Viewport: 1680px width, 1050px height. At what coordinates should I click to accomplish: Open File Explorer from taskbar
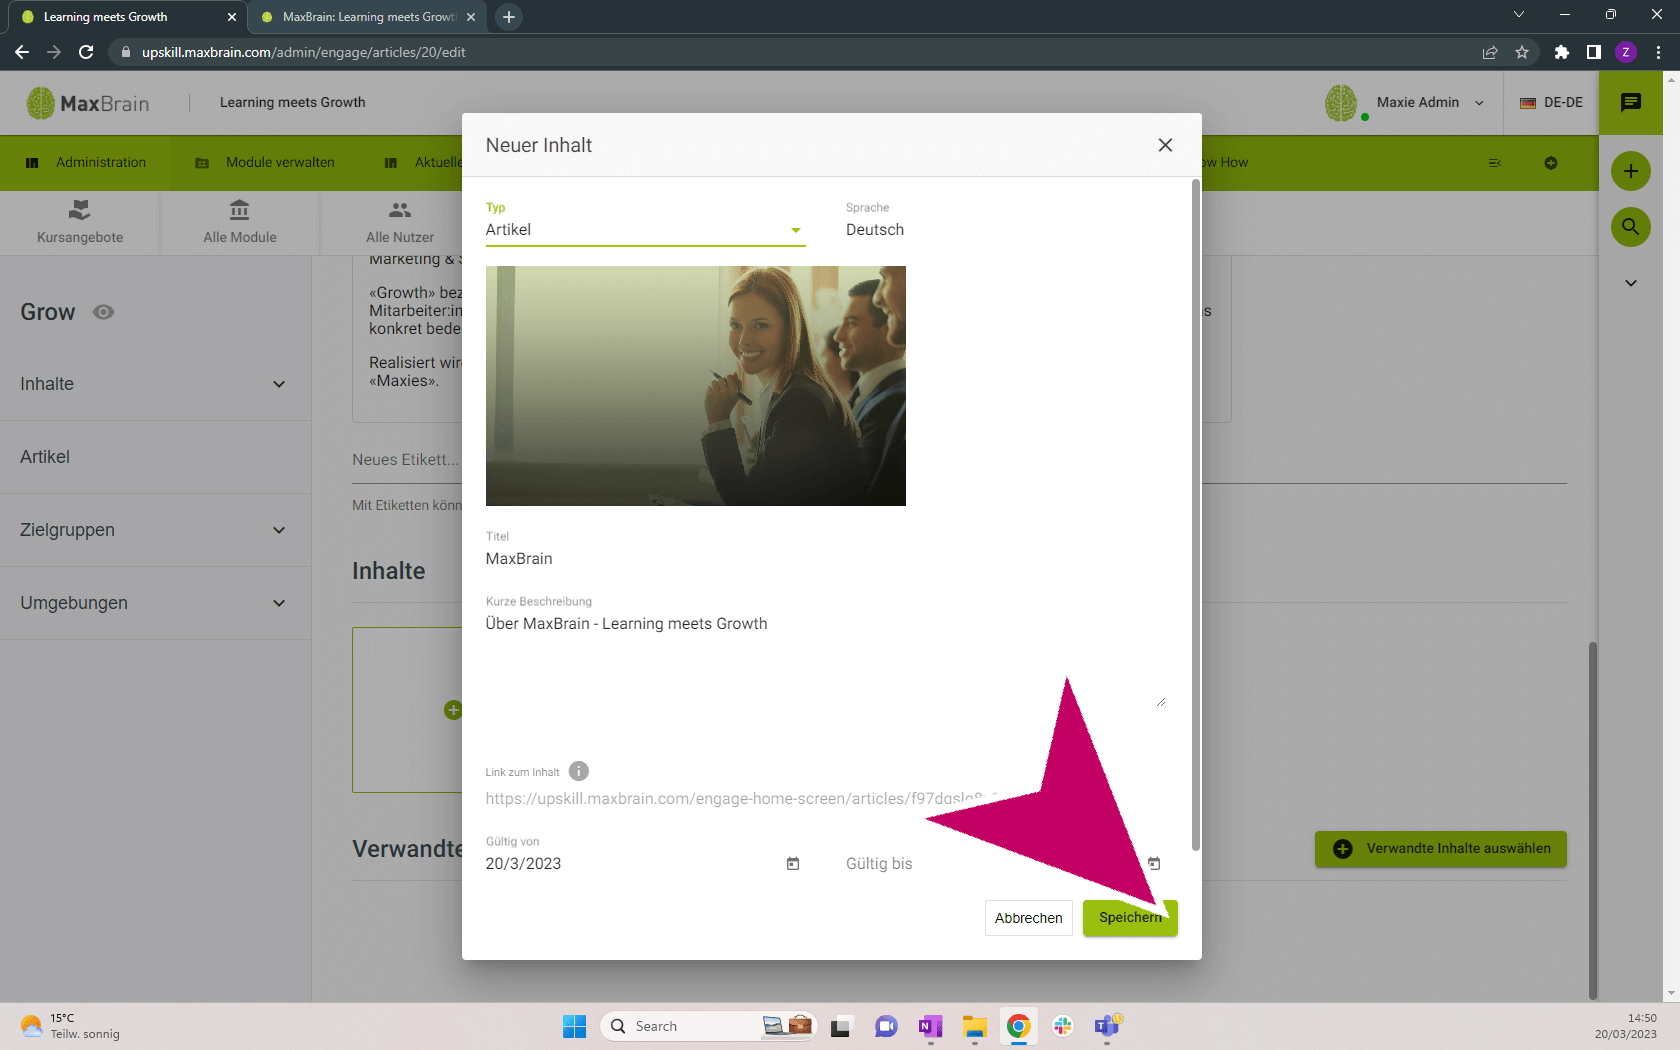point(975,1026)
